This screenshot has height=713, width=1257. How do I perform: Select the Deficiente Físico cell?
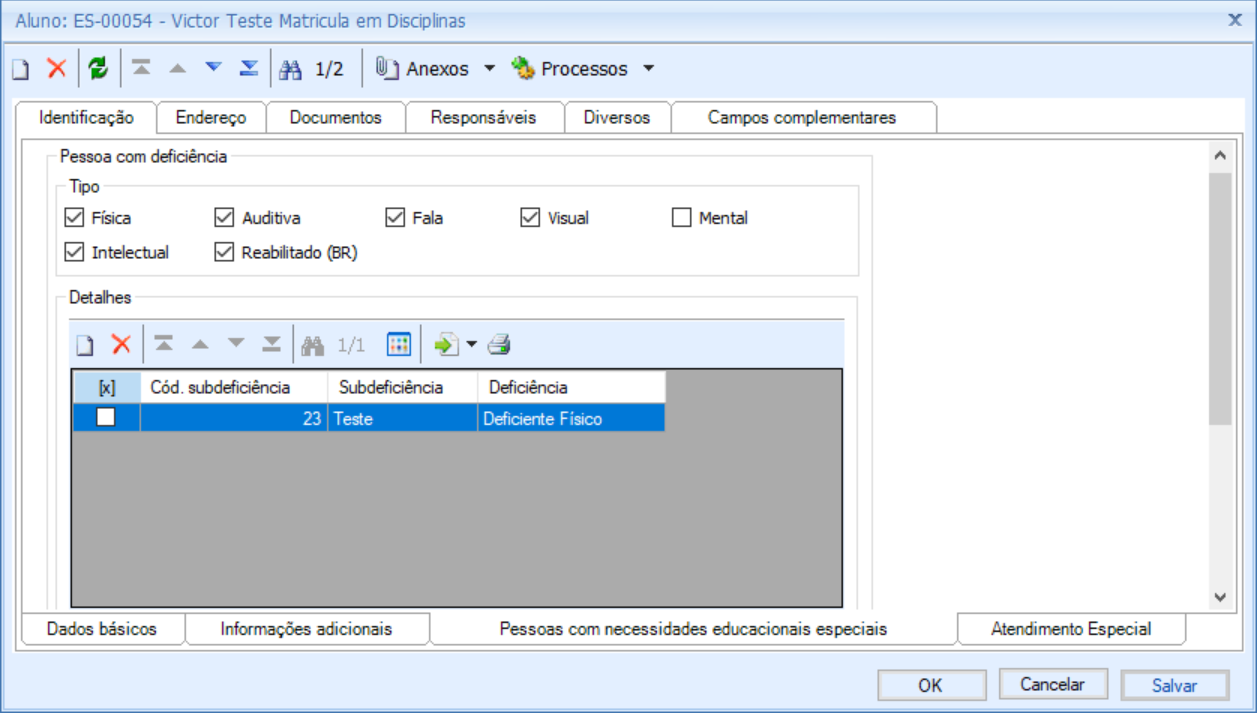(x=571, y=419)
